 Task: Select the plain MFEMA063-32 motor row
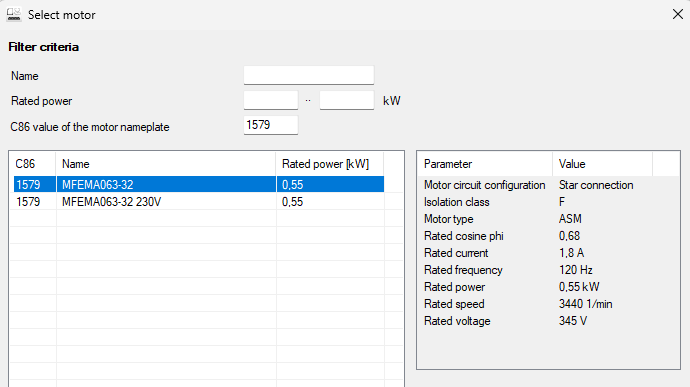click(198, 184)
